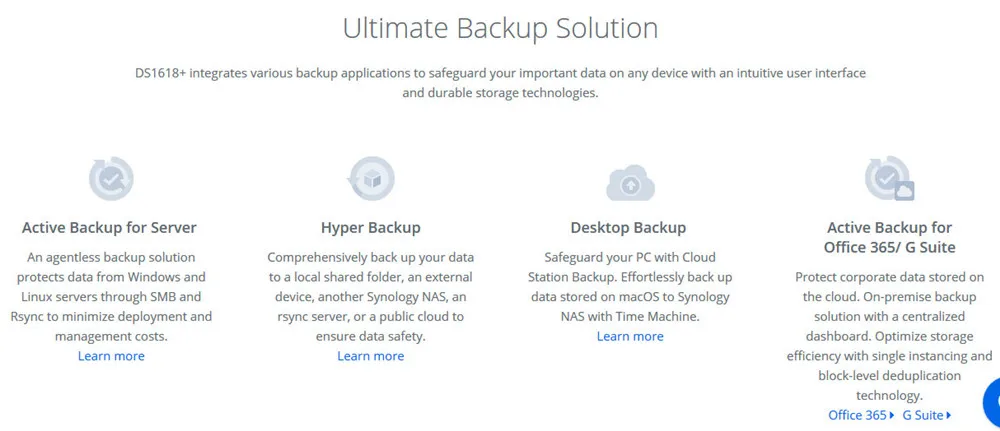Follow the Learn more link under Hyper Backup
Viewport: 1000px width, 431px height.
pos(371,356)
